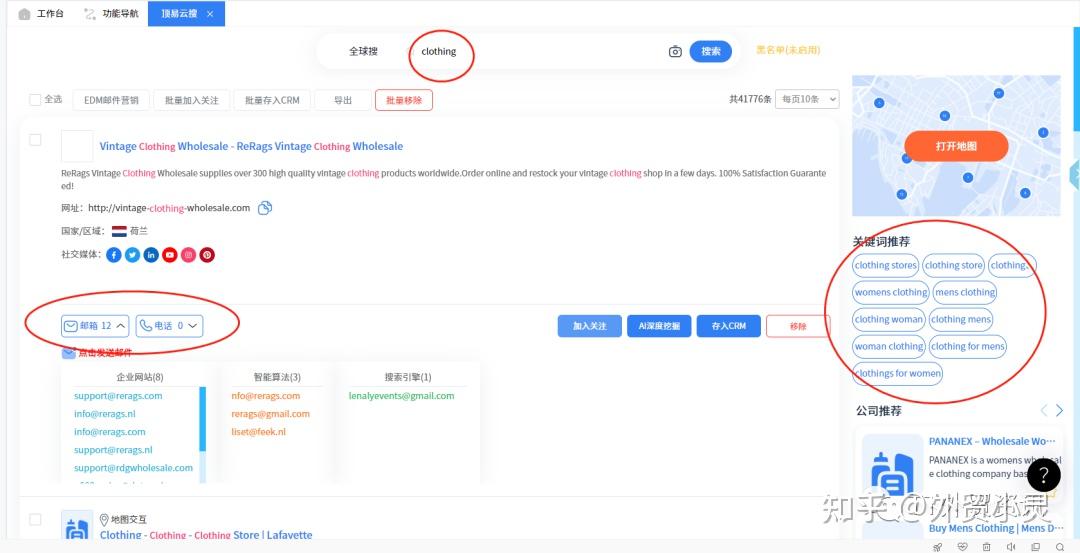
Task: Select the 'clothing store' keyword tag
Action: click(953, 265)
